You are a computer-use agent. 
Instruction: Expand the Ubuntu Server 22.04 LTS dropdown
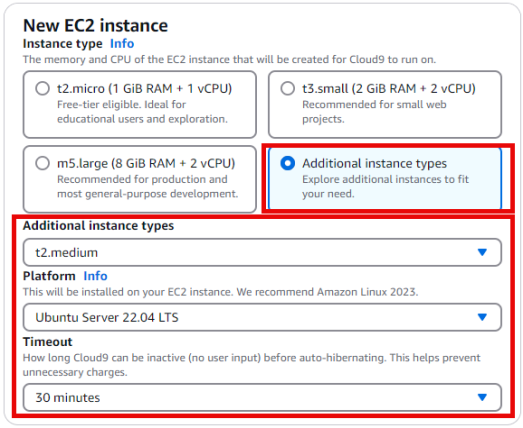click(x=262, y=317)
